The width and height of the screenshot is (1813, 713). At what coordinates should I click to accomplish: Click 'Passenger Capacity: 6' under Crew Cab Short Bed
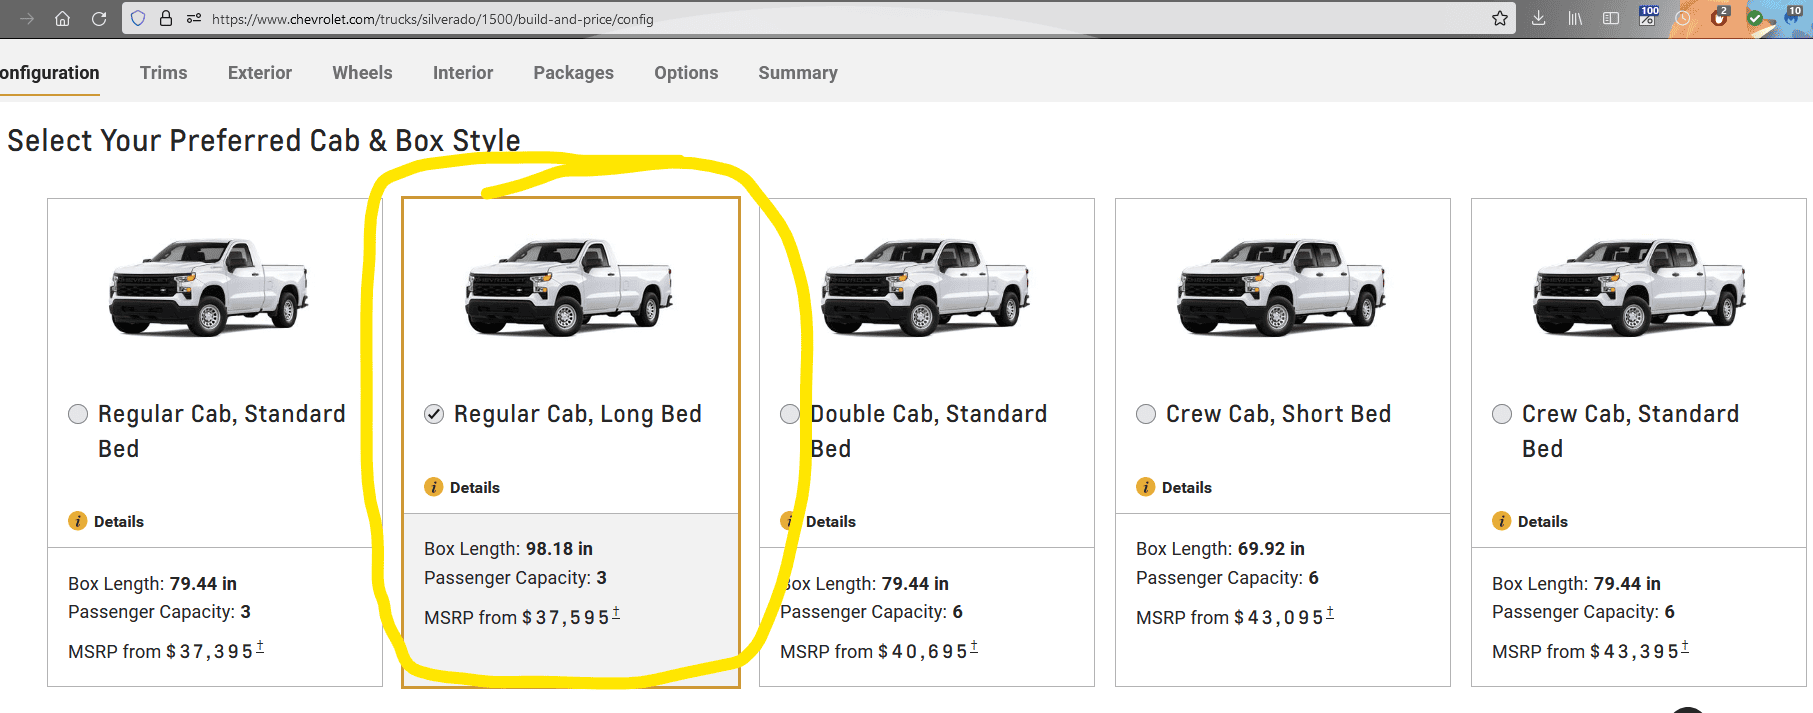click(x=1227, y=578)
